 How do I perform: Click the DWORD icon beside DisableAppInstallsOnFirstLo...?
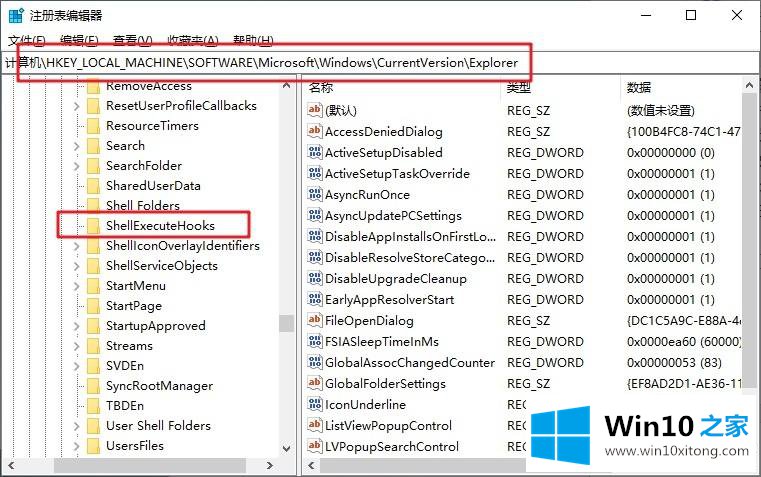tap(314, 236)
